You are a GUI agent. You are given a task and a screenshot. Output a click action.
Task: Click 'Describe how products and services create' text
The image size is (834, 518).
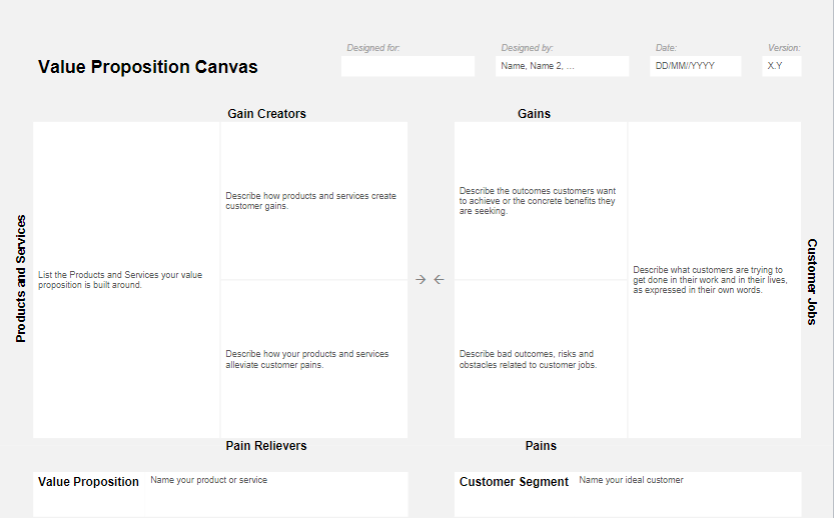click(x=311, y=201)
